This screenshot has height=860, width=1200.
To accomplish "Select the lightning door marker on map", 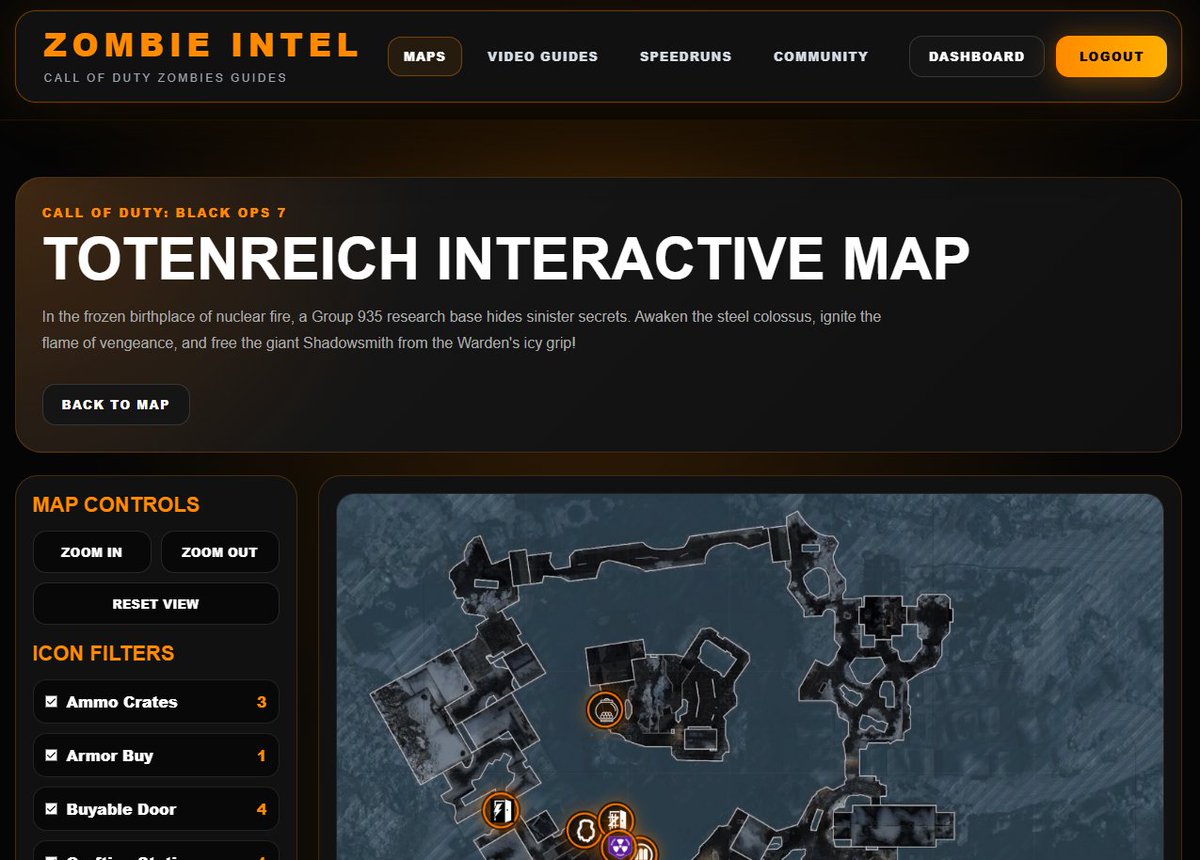I will click(500, 810).
